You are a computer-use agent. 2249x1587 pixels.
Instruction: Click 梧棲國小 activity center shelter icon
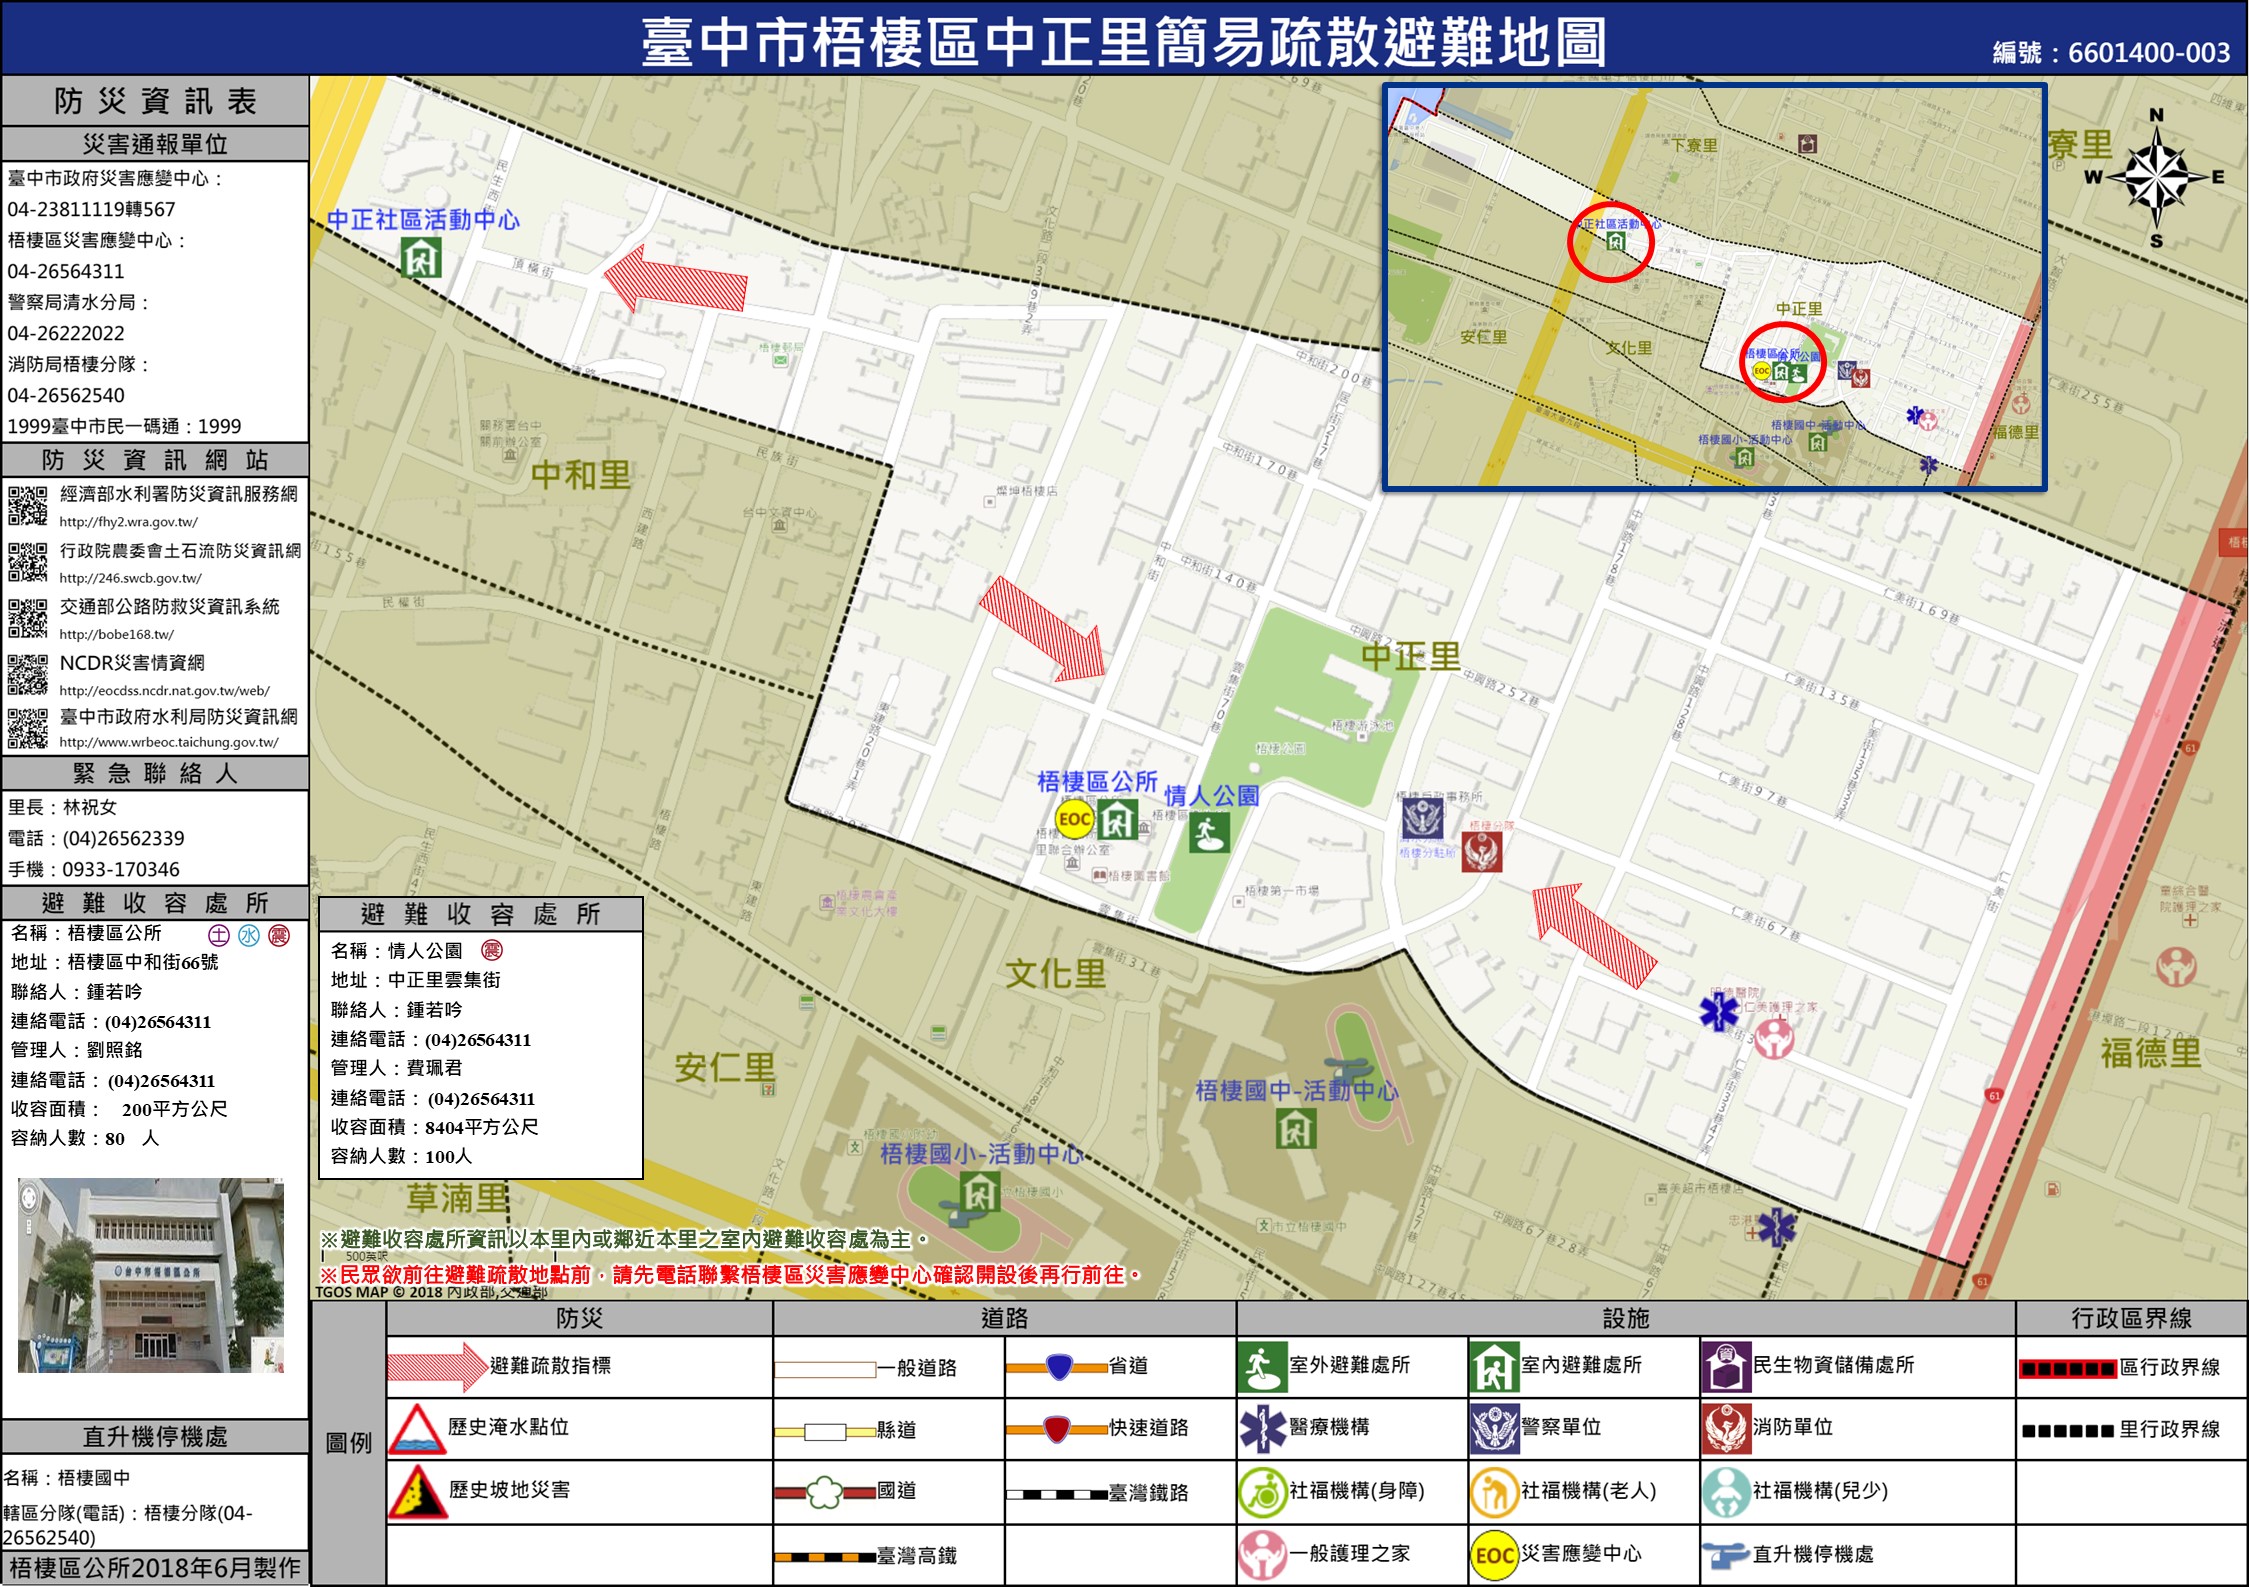pos(979,1192)
